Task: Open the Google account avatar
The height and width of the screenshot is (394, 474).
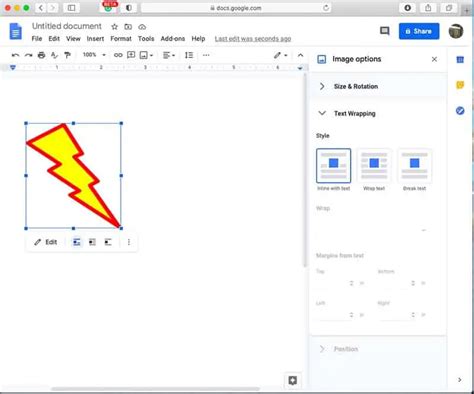Action: click(455, 31)
